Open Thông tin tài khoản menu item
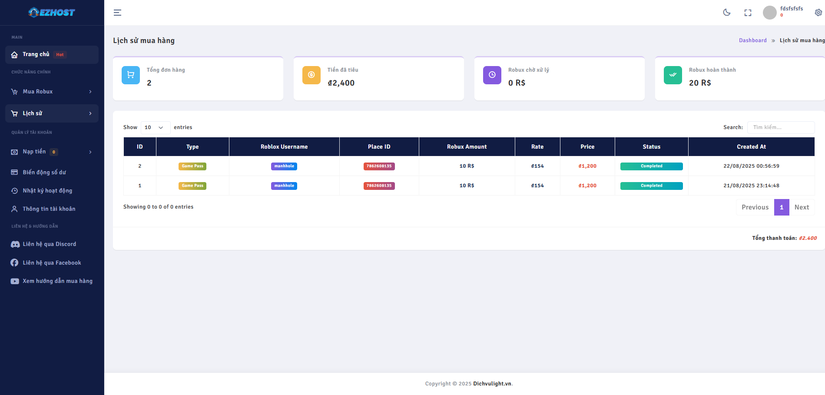Viewport: 825px width, 395px height. 52,209
